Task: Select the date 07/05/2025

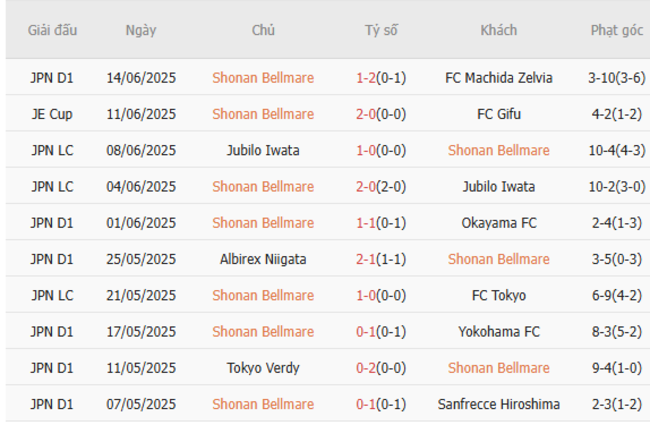Action: pos(141,404)
